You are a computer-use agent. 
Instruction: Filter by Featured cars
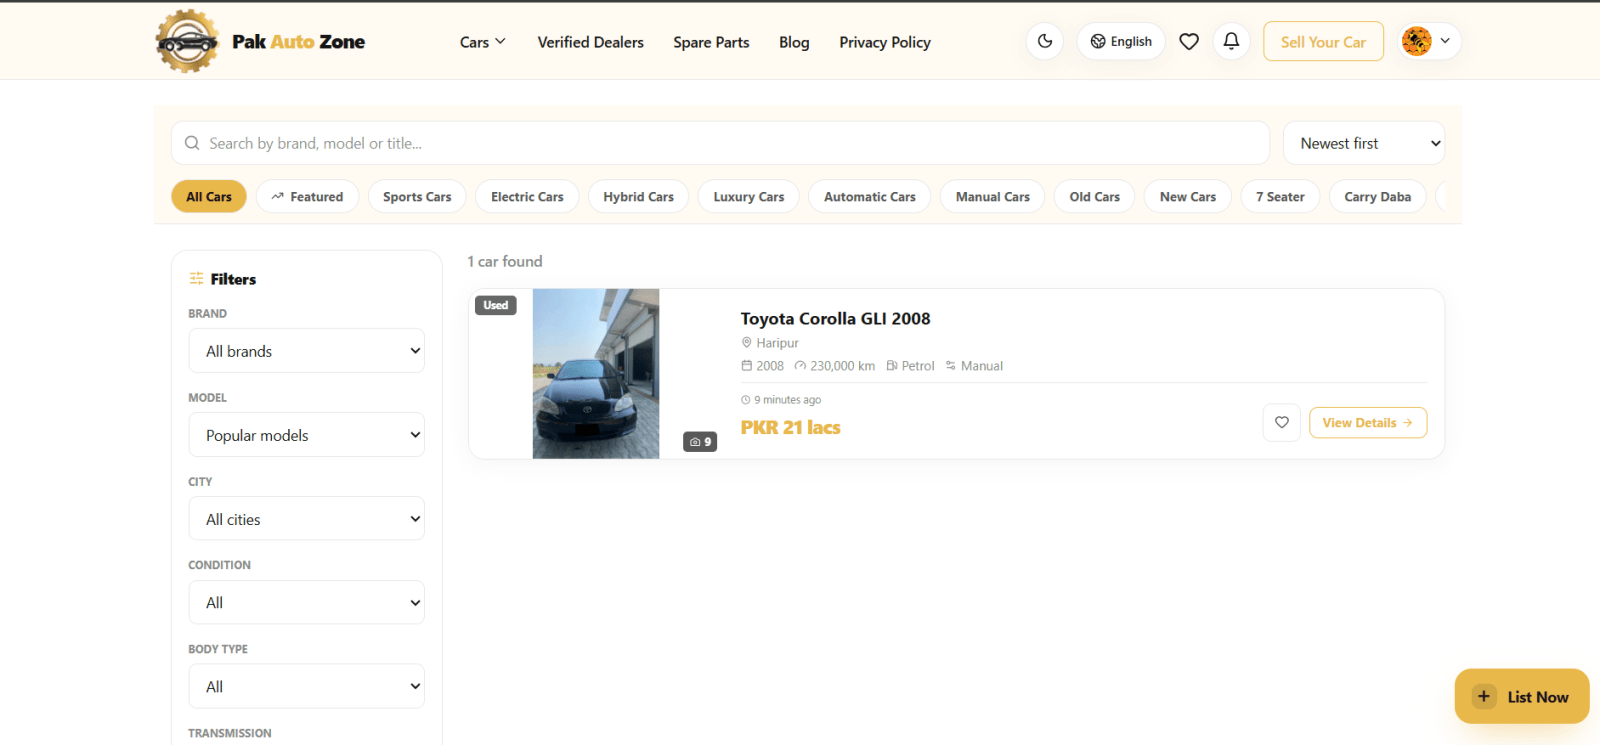(307, 197)
